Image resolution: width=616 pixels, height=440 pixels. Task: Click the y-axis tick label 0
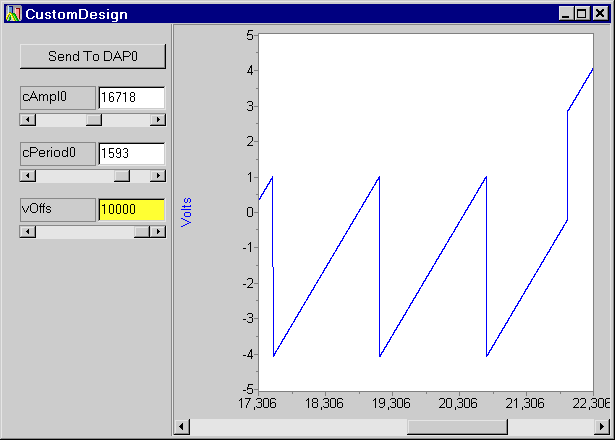[250, 213]
